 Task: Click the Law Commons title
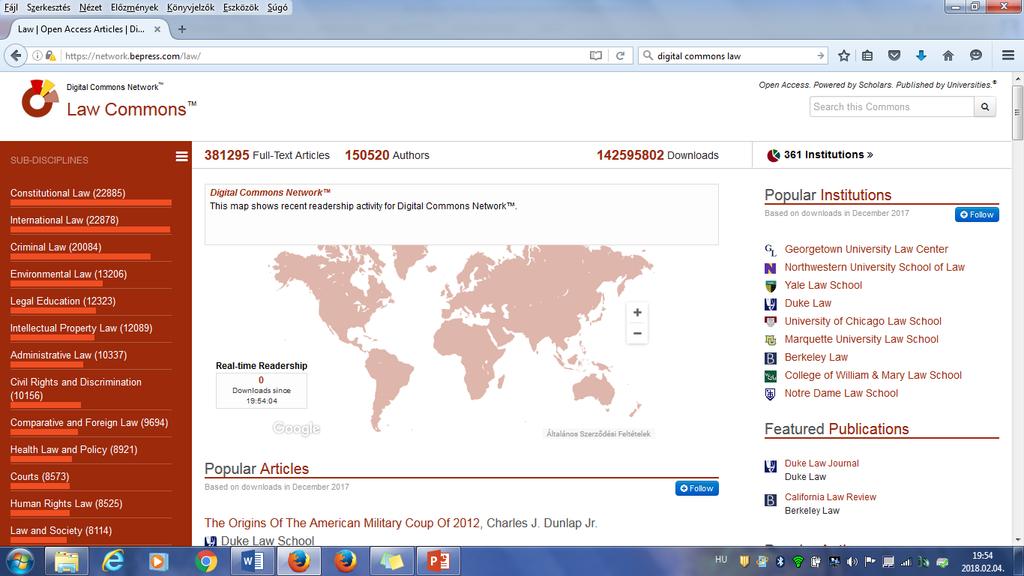131,109
